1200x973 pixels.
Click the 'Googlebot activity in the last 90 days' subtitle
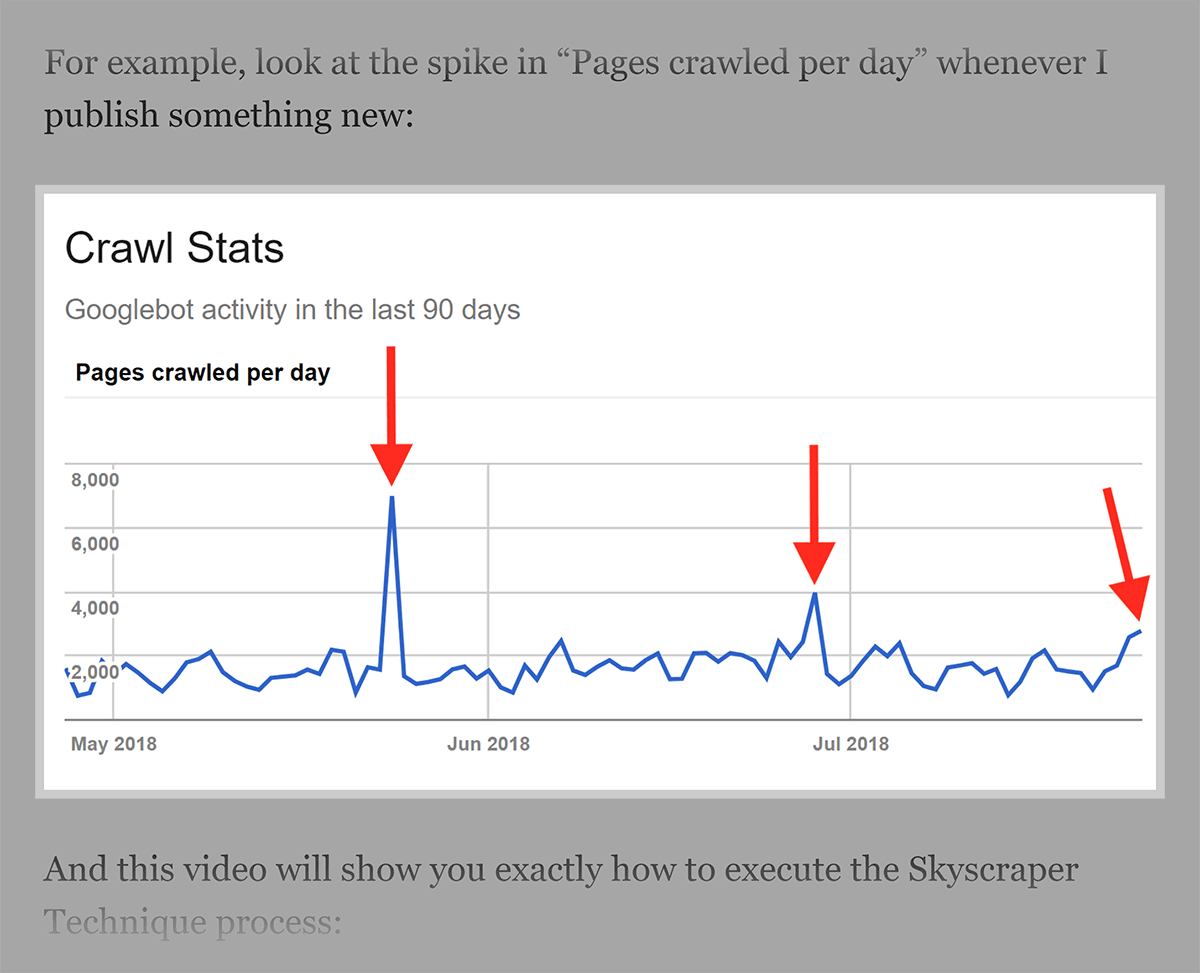click(x=292, y=309)
